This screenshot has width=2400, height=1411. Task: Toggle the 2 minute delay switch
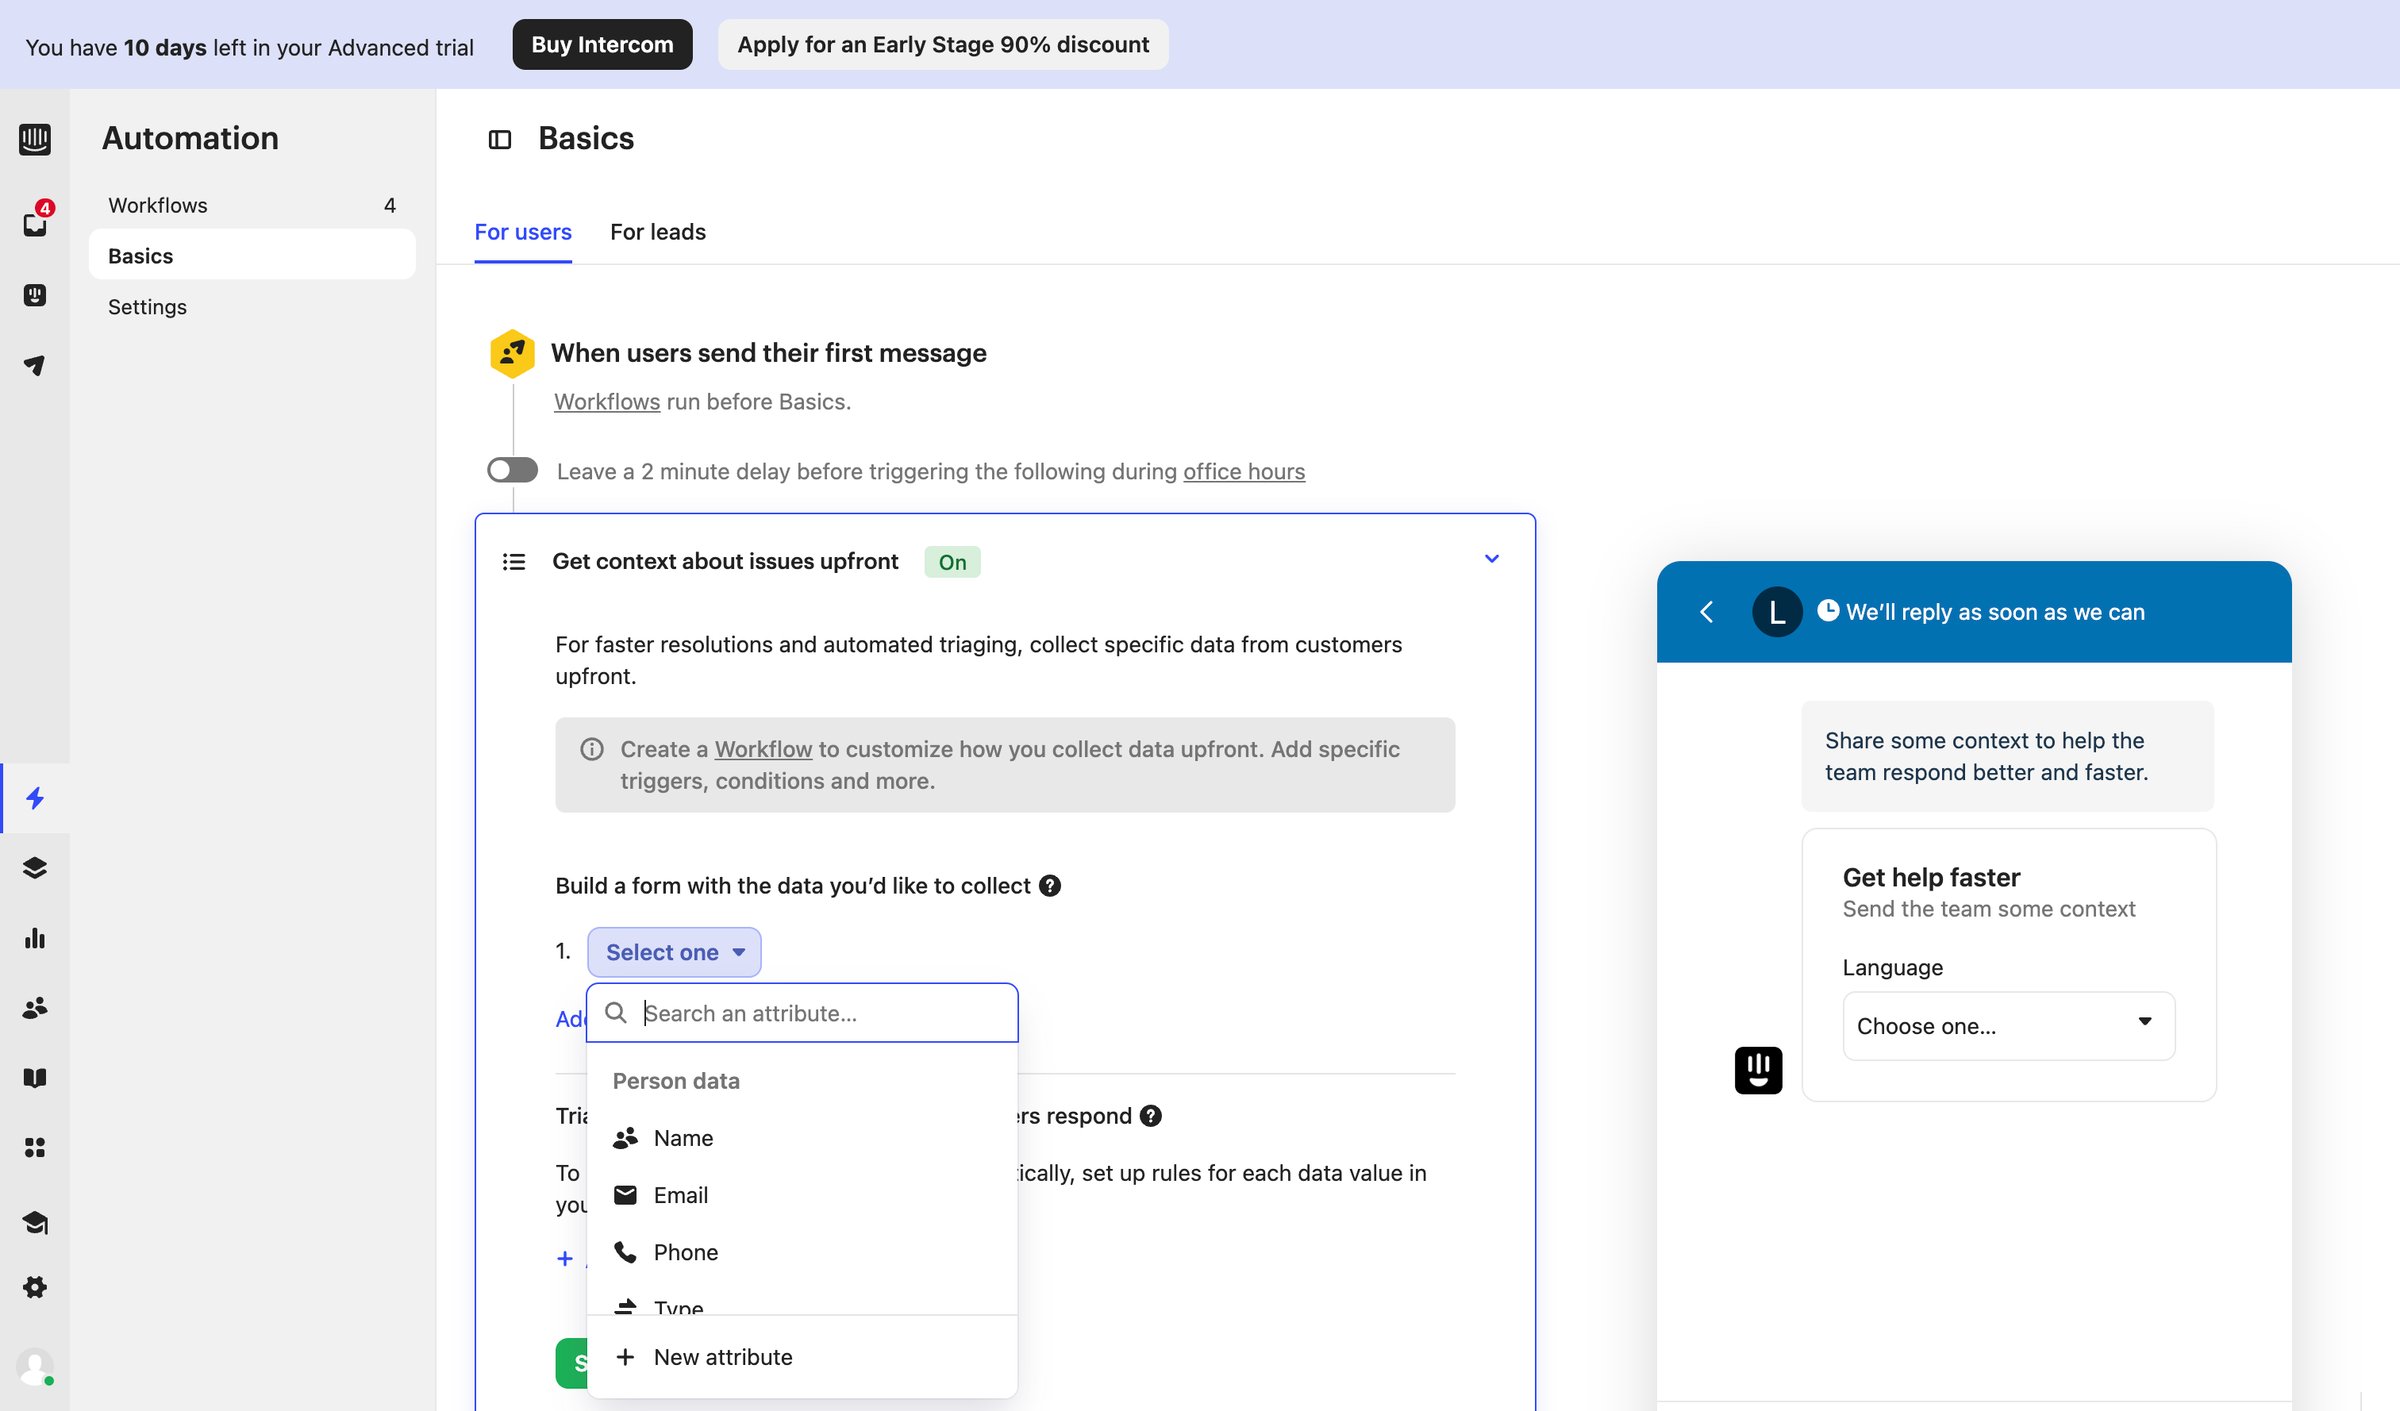click(512, 470)
